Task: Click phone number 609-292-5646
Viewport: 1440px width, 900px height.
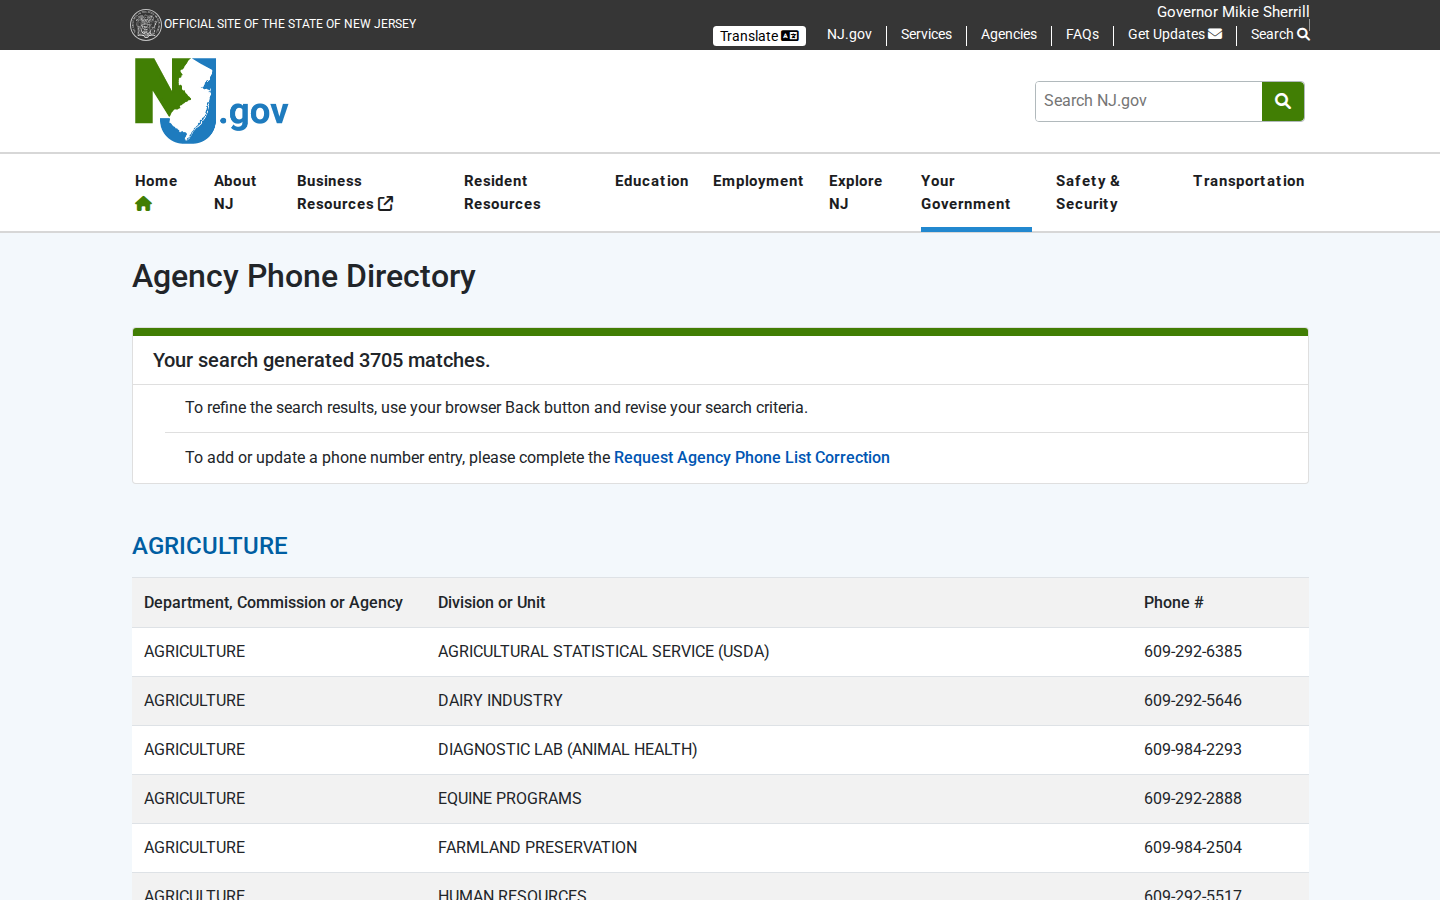Action: click(1193, 700)
